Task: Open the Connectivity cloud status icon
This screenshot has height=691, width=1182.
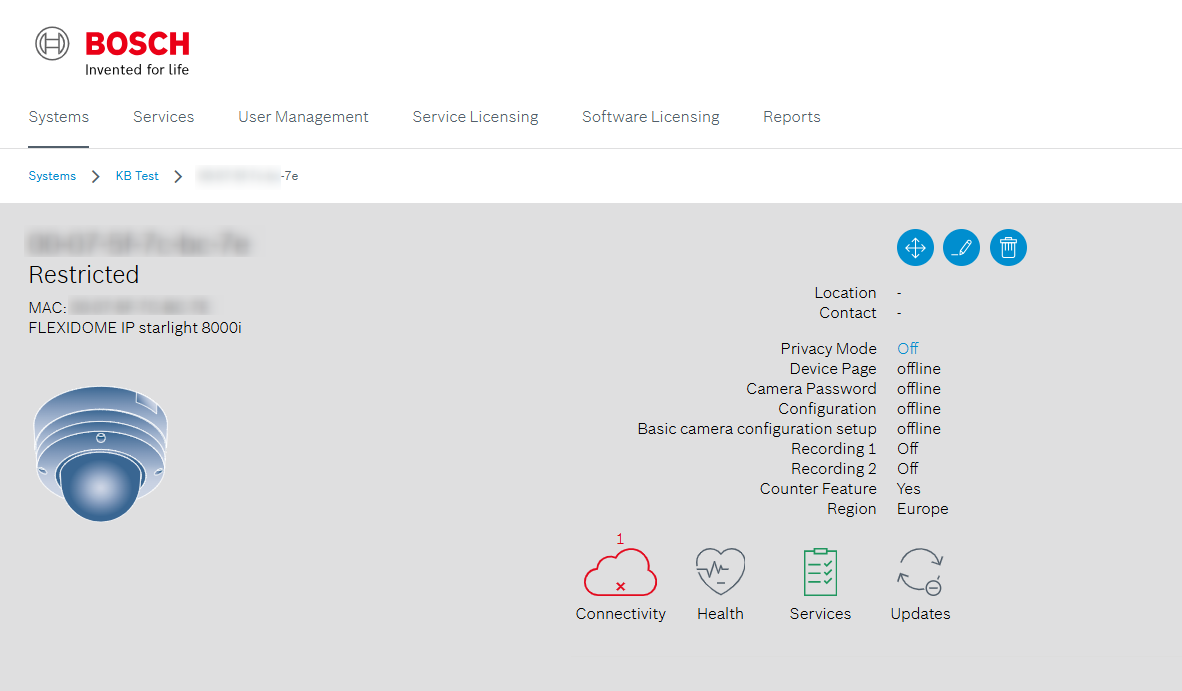Action: pyautogui.click(x=620, y=575)
